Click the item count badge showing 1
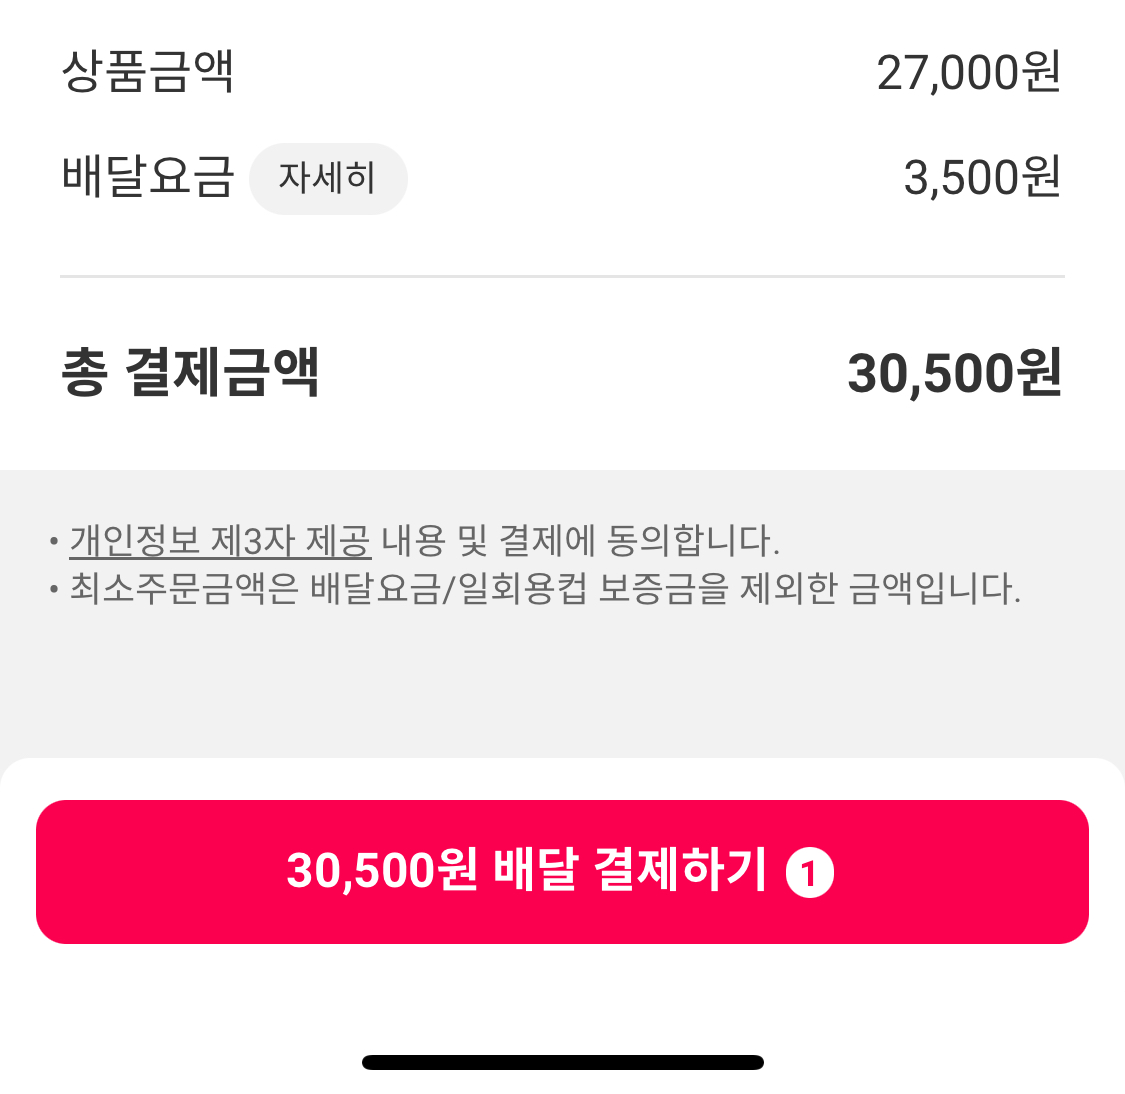Image resolution: width=1125 pixels, height=1094 pixels. [809, 873]
